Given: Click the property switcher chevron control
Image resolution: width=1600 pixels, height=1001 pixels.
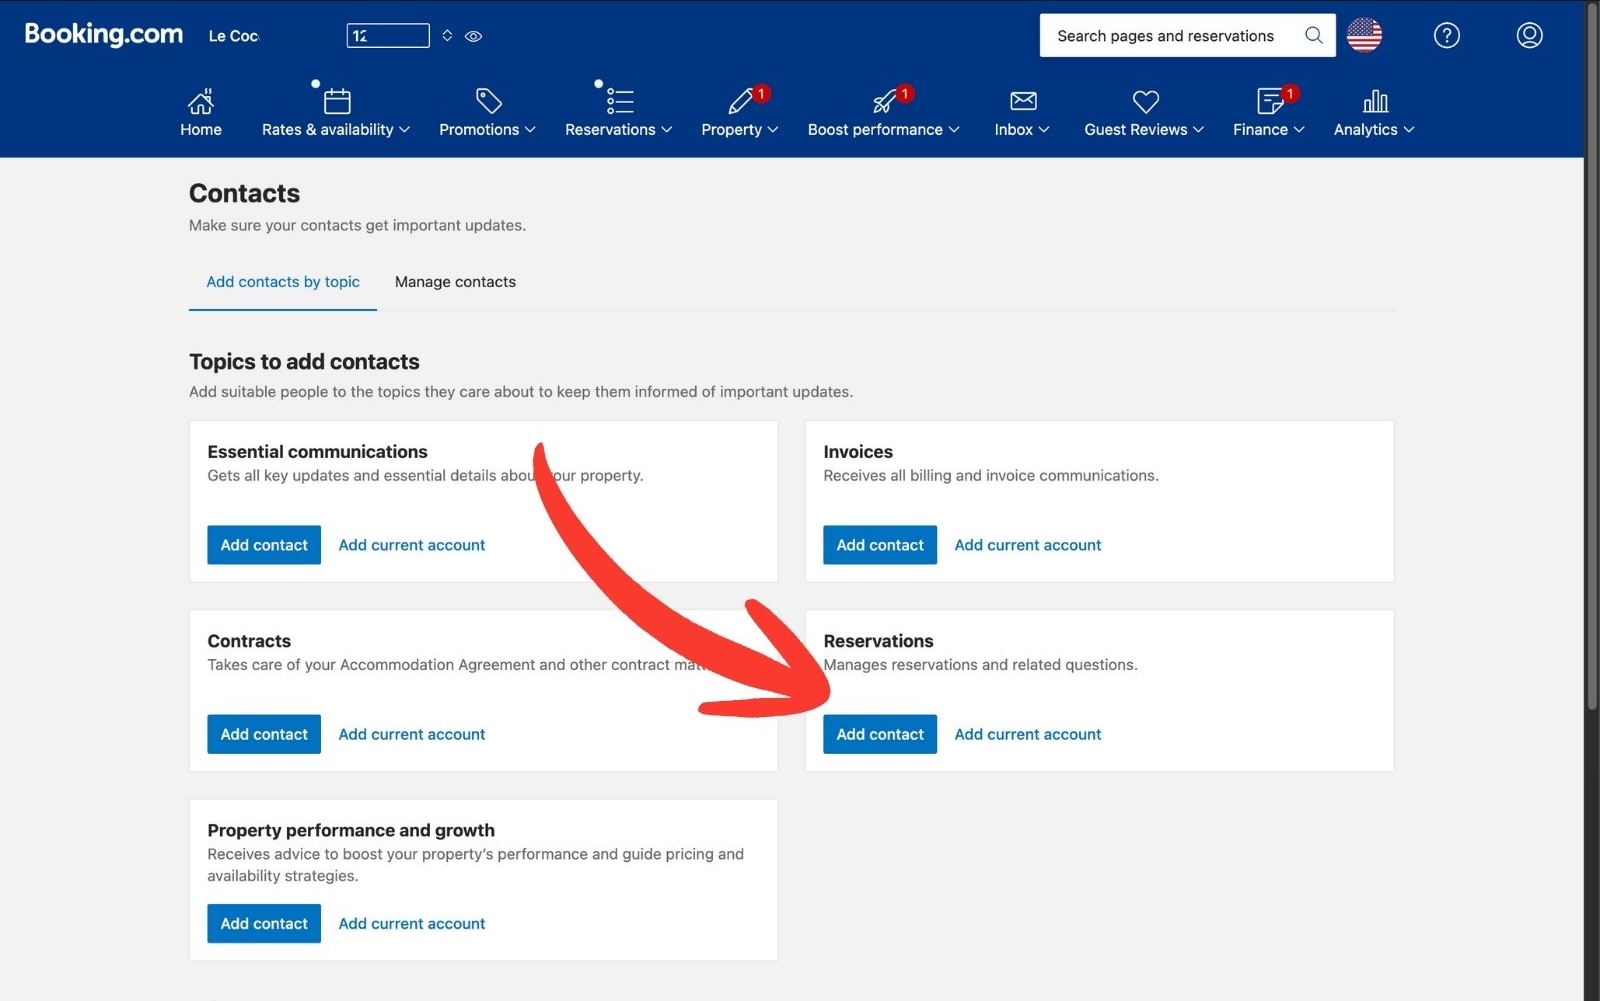Looking at the screenshot, I should click(x=446, y=35).
